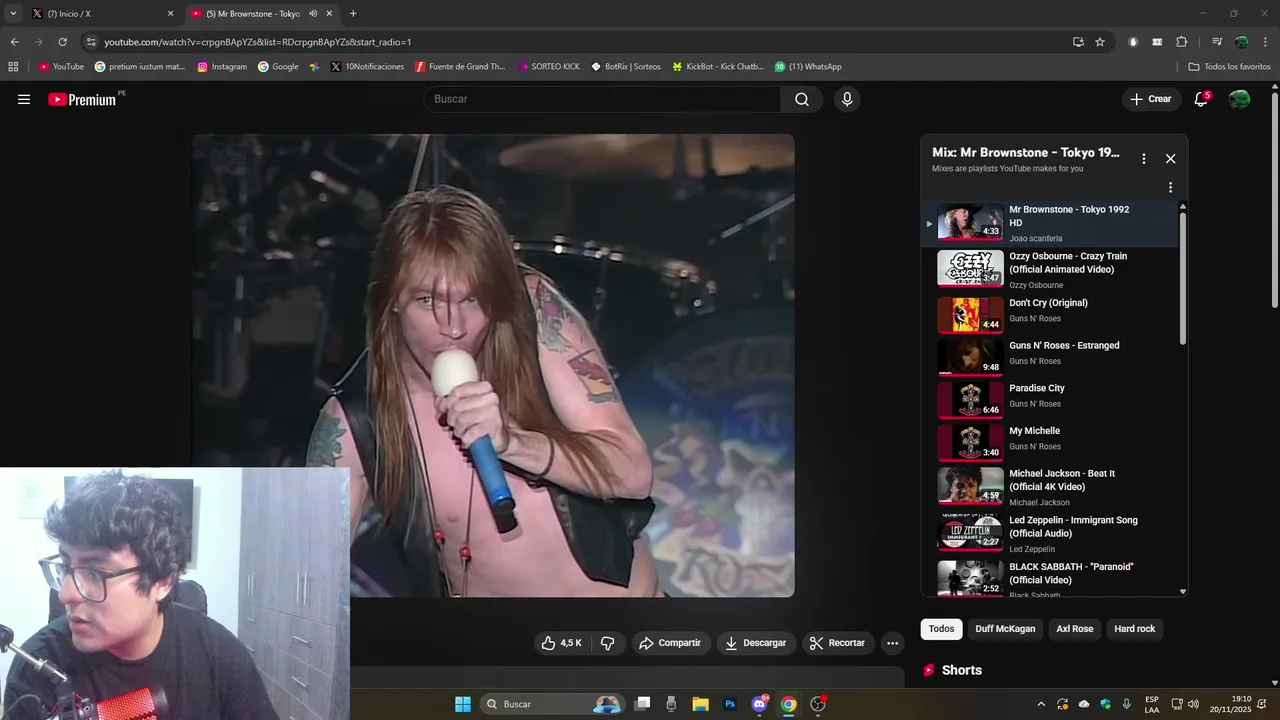Open Mix playlist header options menu
The height and width of the screenshot is (720, 1280).
click(x=1144, y=158)
